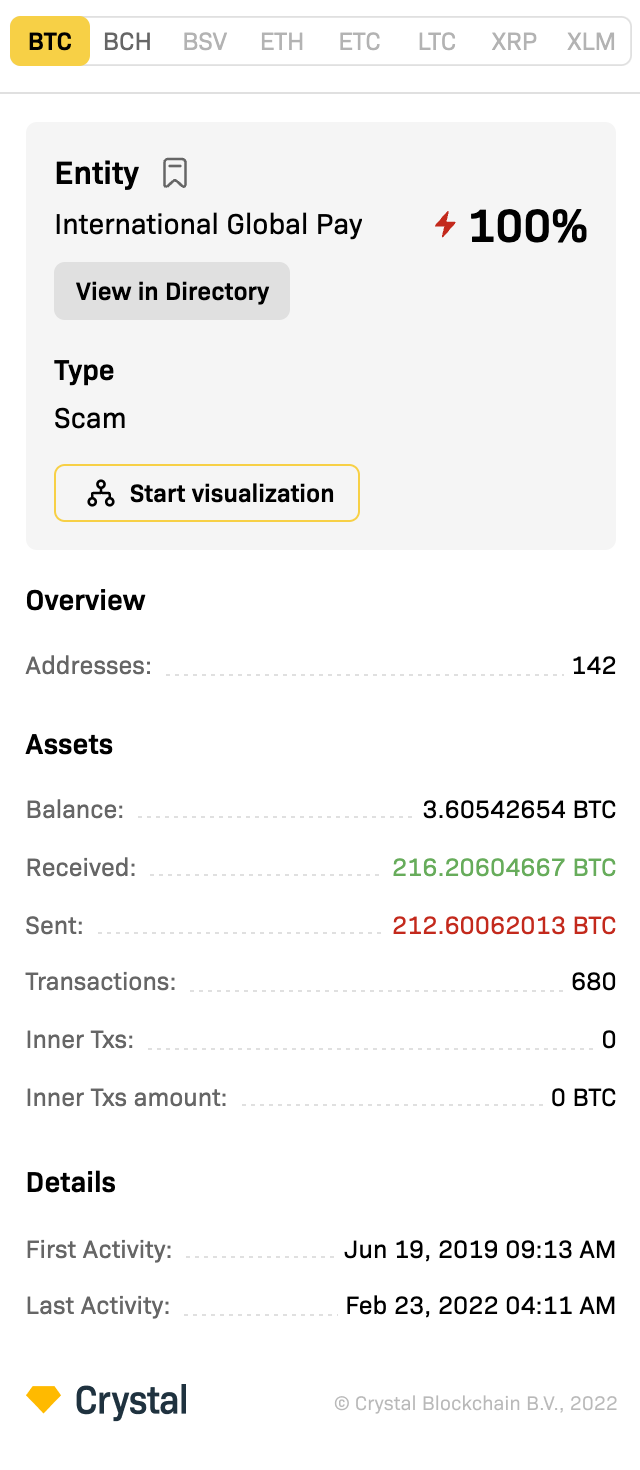Screen dimensions: 640x1470
Task: Click the 100% risk score value
Action: (x=527, y=226)
